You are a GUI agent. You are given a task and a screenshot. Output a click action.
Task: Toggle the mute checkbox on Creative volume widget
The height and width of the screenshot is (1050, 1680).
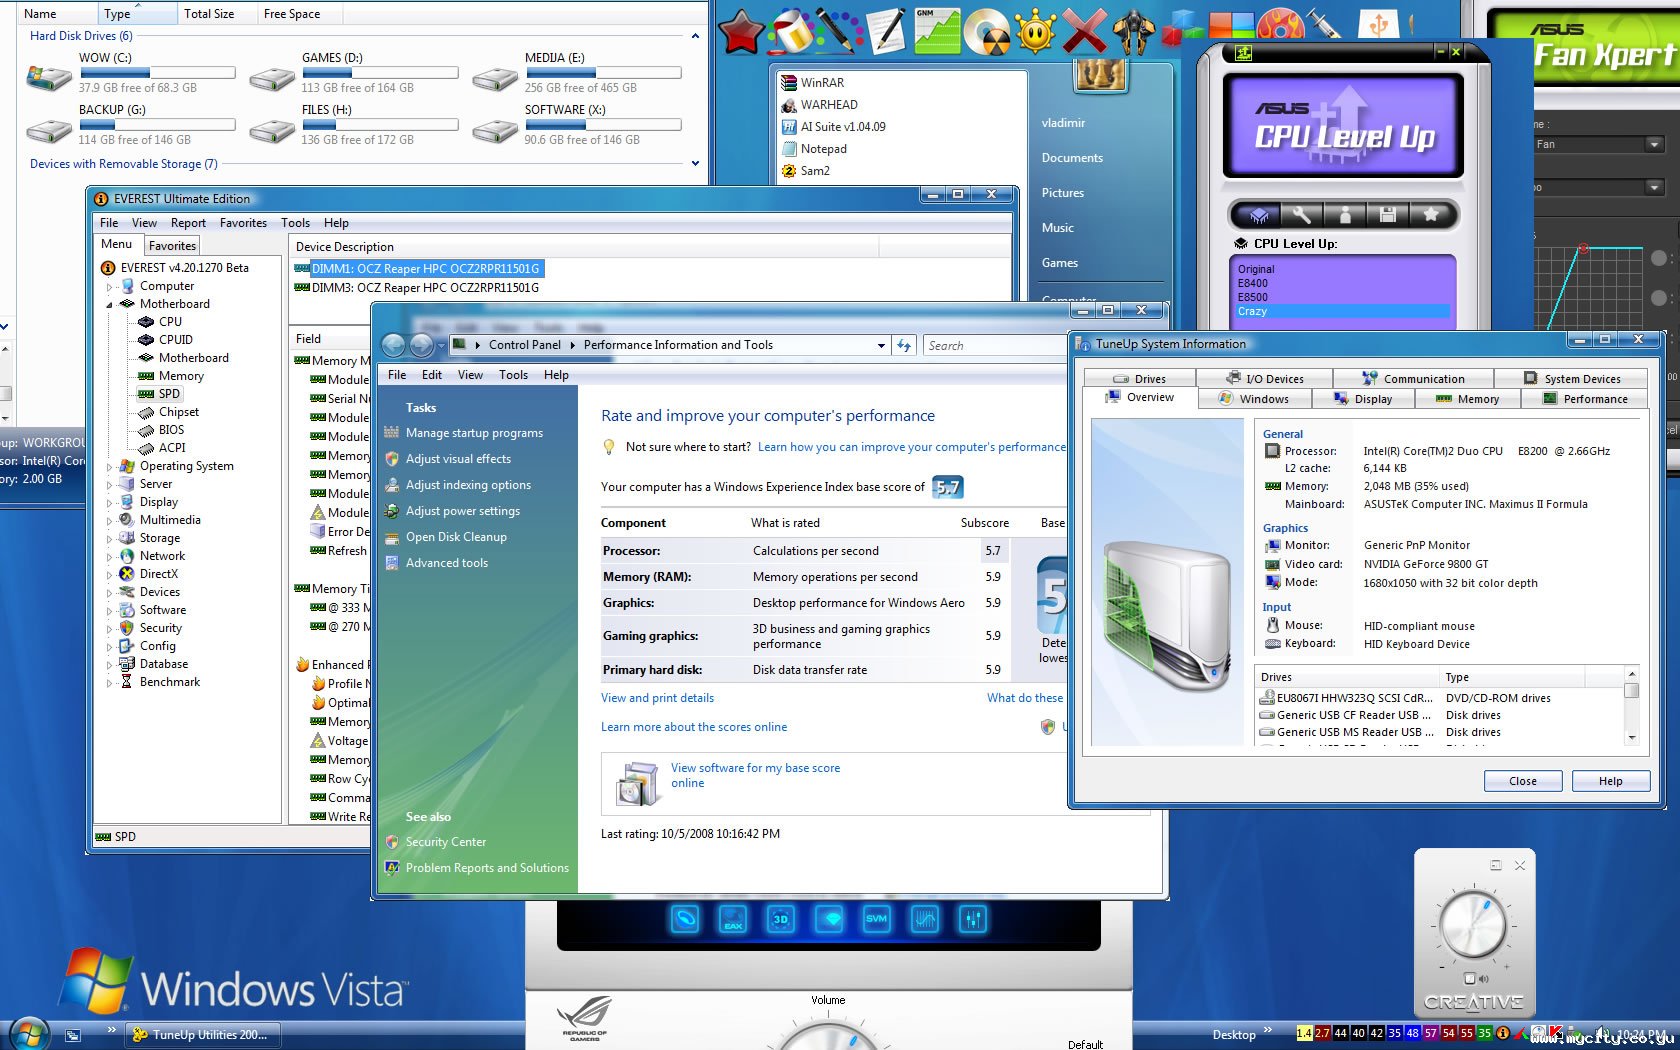pyautogui.click(x=1469, y=978)
